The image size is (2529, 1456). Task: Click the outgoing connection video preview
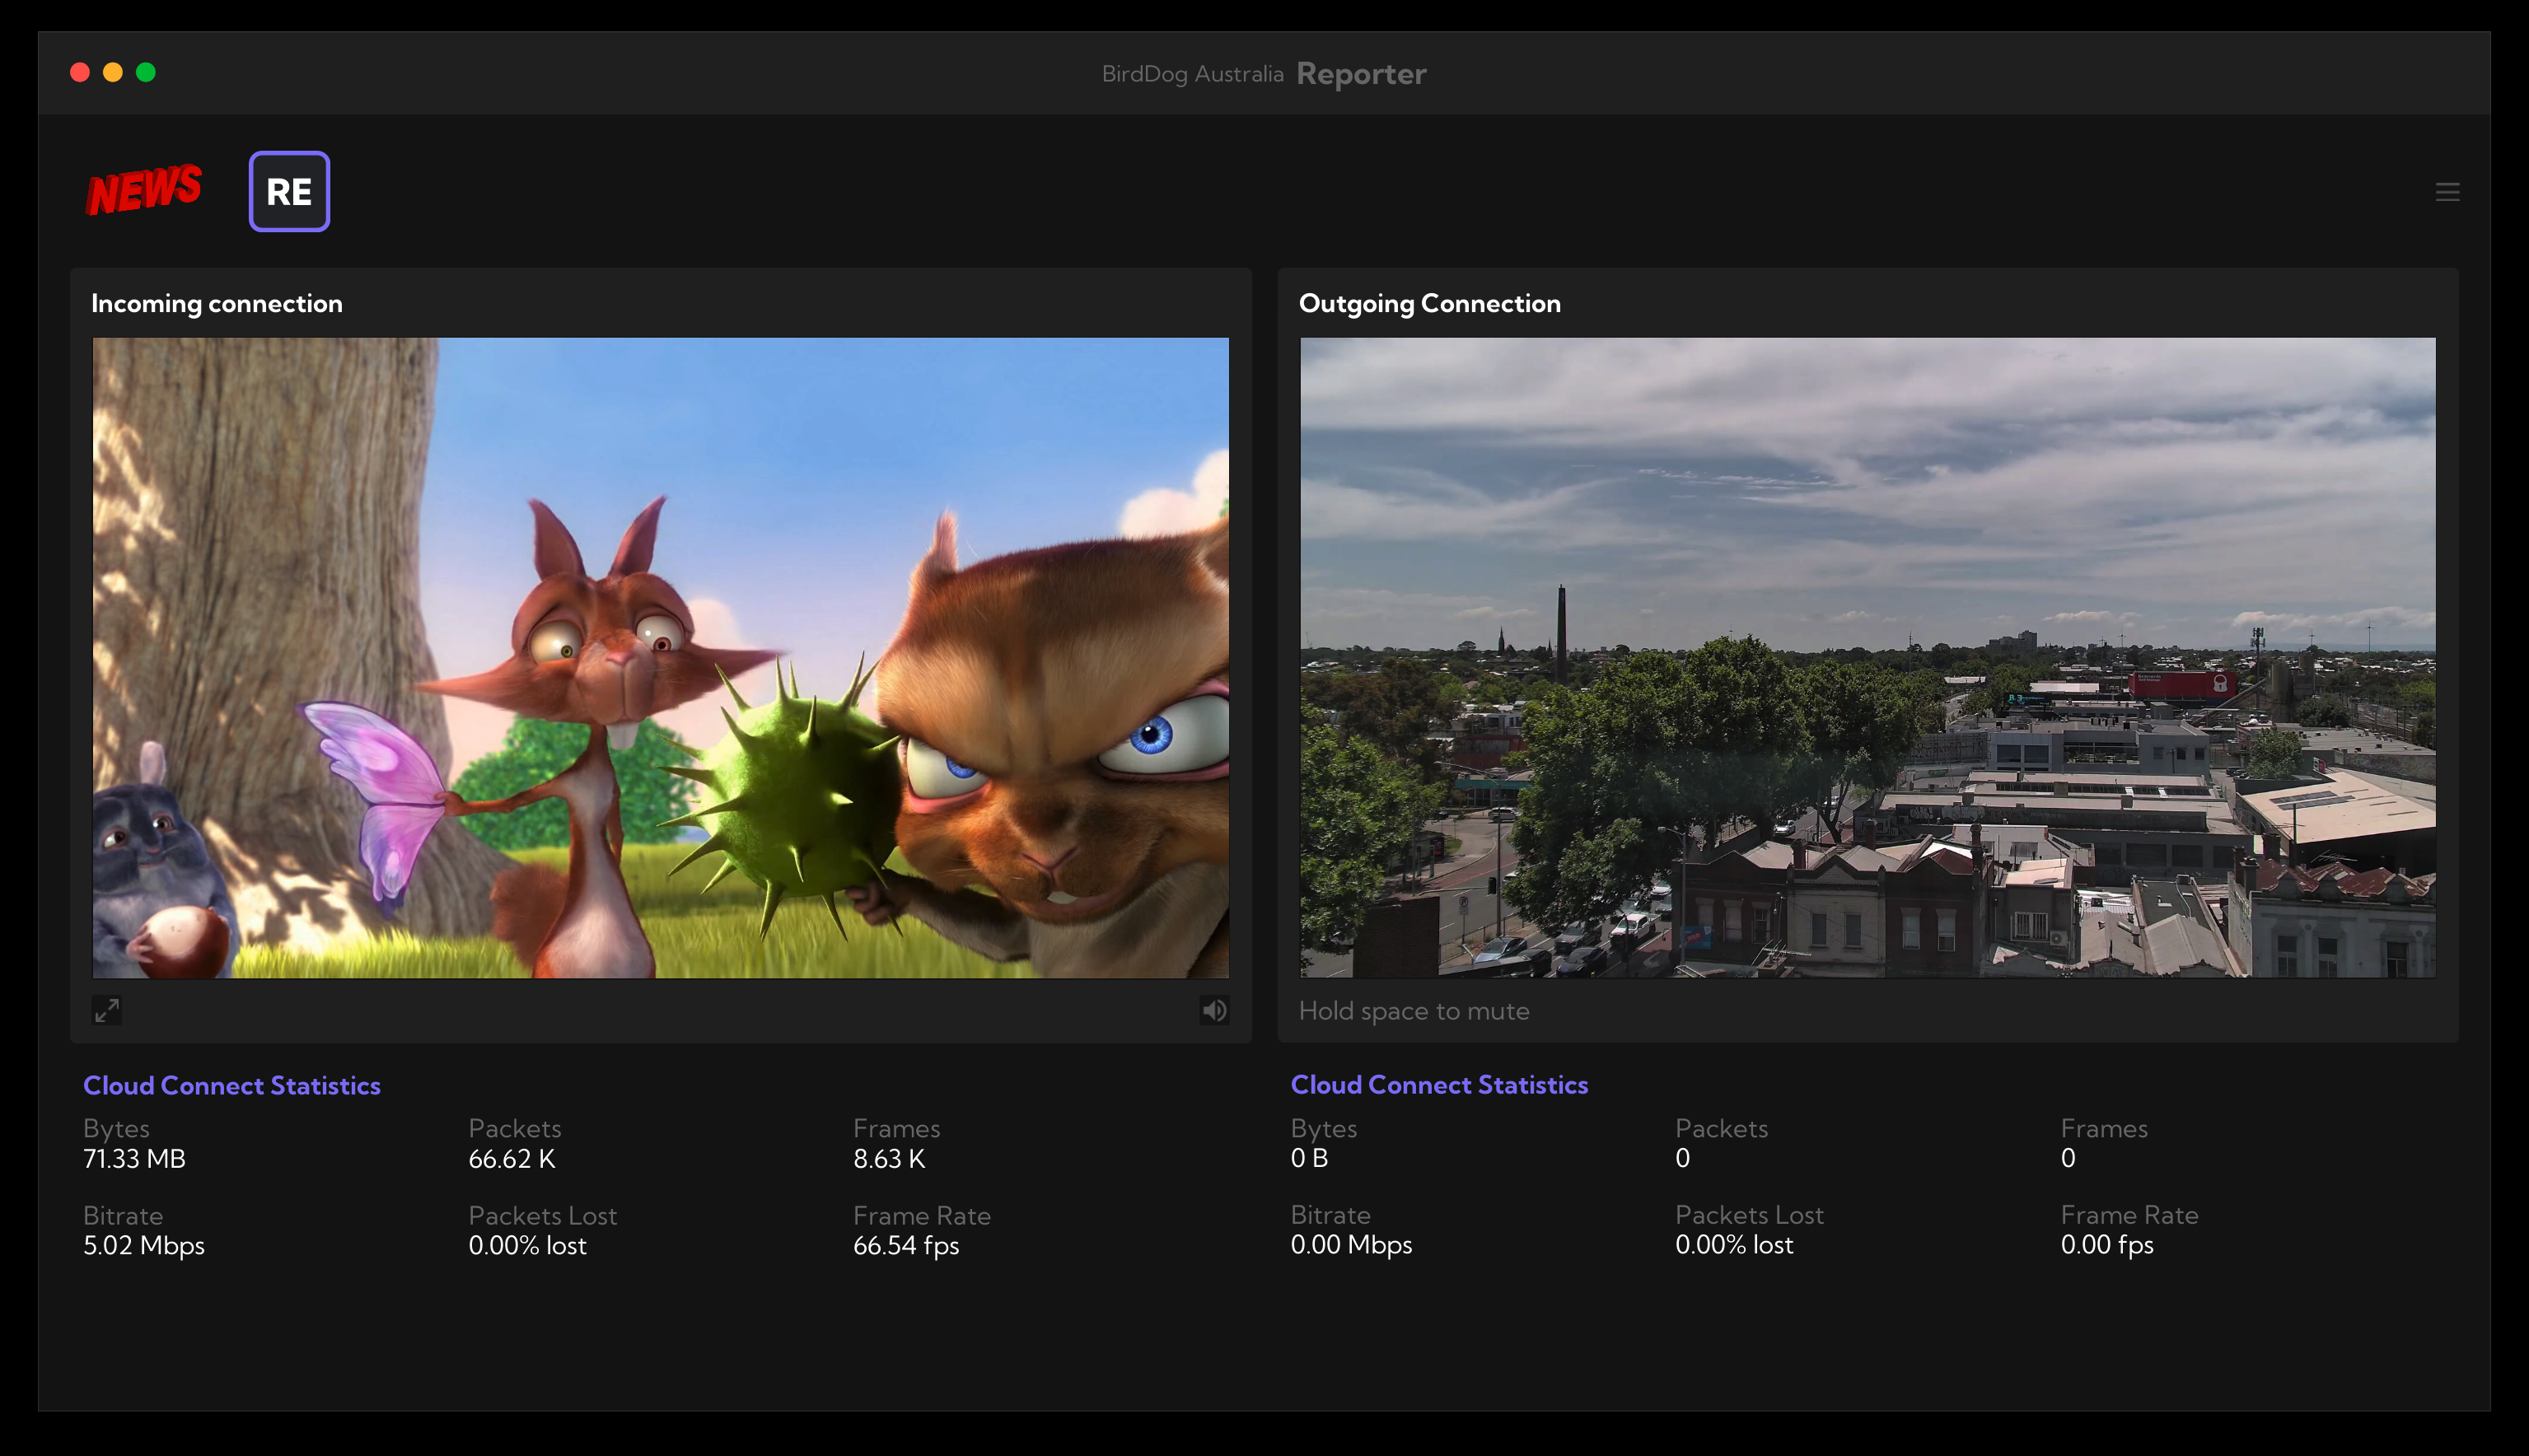pos(1867,657)
